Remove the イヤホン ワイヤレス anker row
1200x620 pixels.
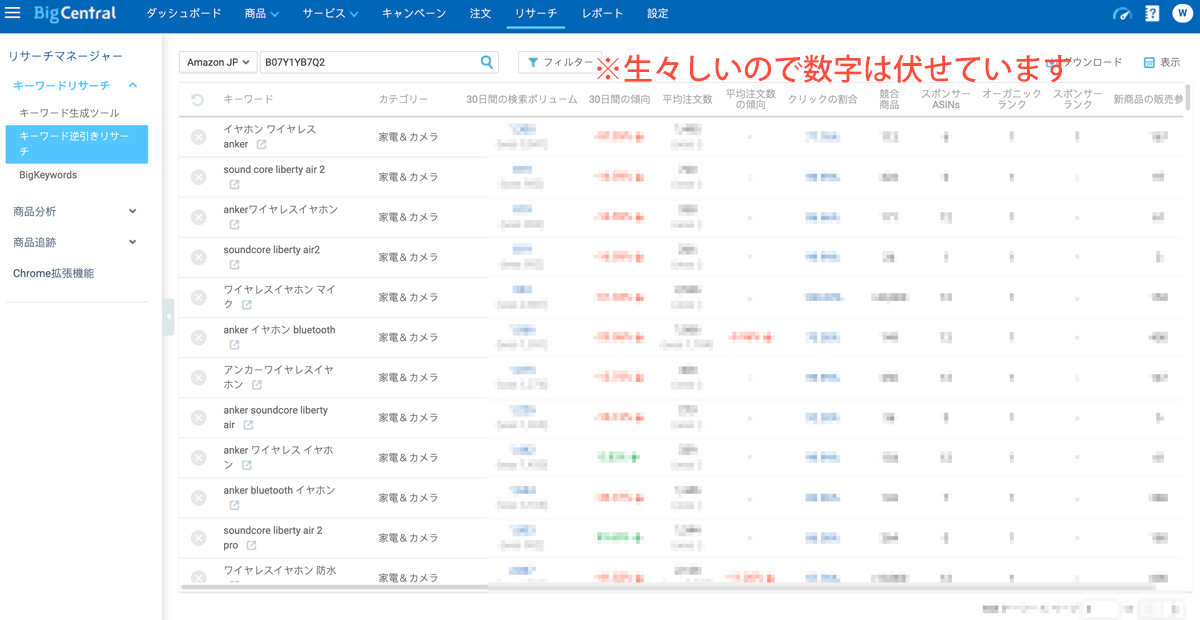pyautogui.click(x=198, y=137)
